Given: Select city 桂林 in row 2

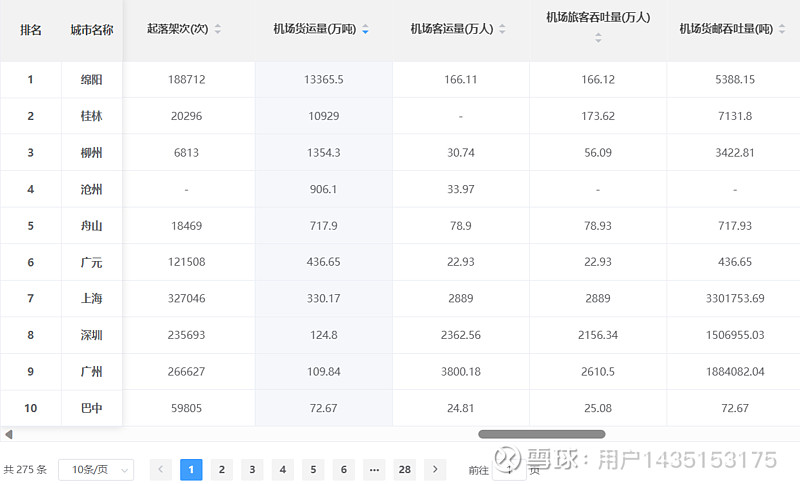Looking at the screenshot, I should point(92,116).
